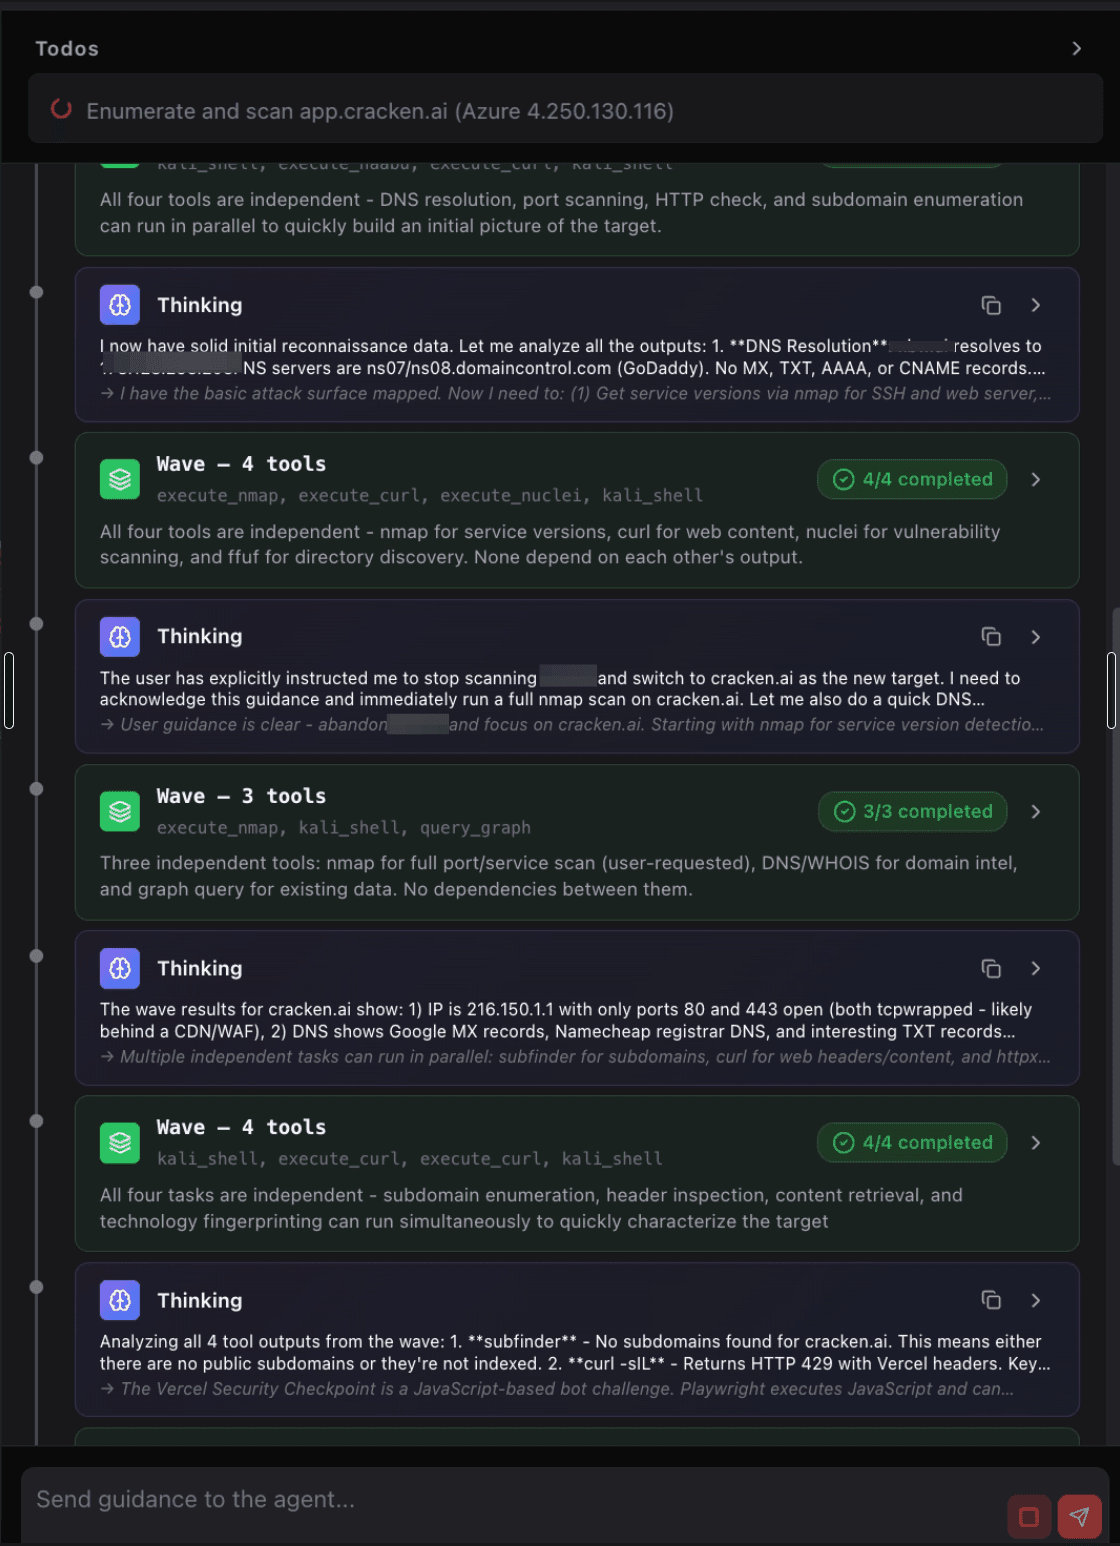Click the vertical scrollbar on the right edge
1120x1546 pixels.
[x=1115, y=885]
